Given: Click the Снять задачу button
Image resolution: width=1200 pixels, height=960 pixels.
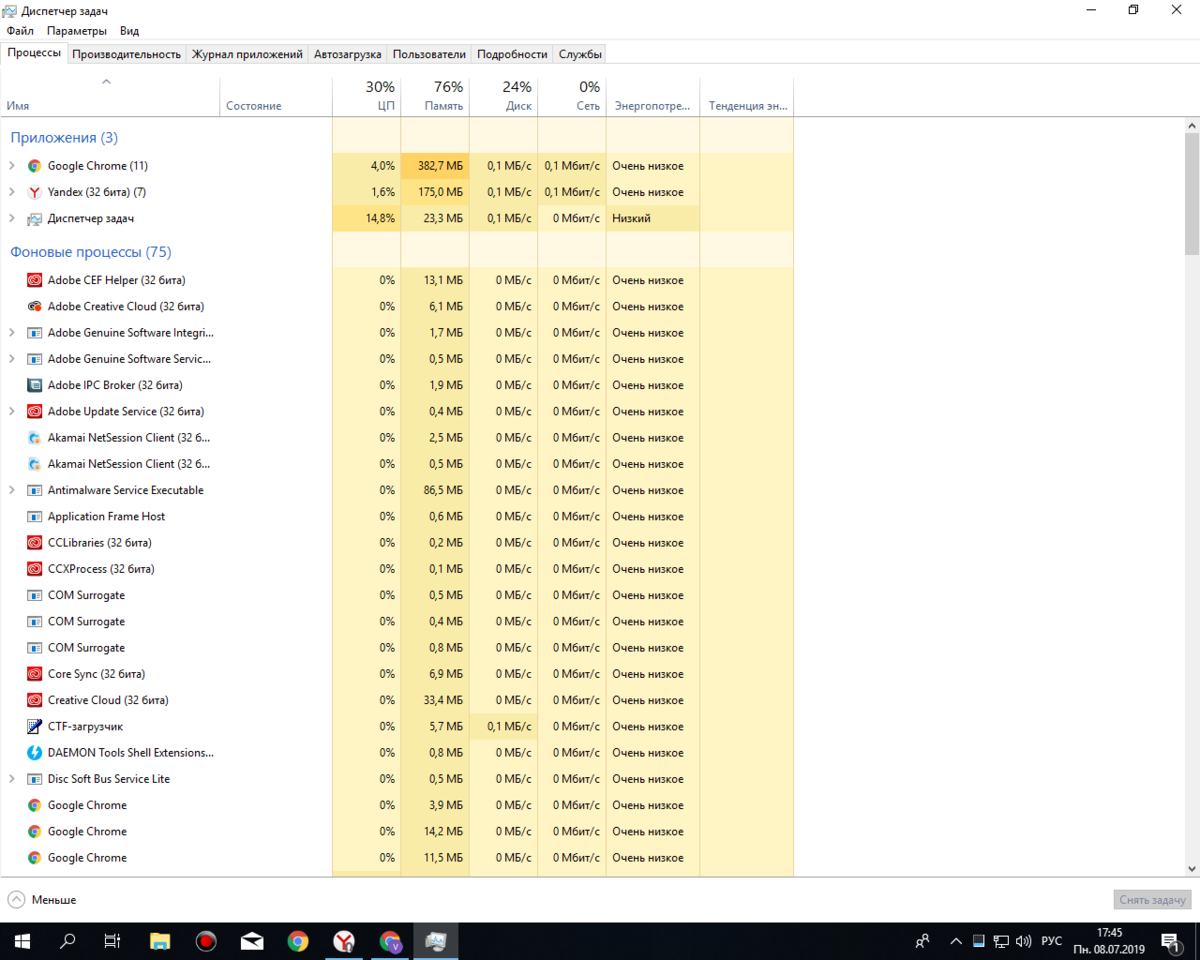Looking at the screenshot, I should [1153, 900].
